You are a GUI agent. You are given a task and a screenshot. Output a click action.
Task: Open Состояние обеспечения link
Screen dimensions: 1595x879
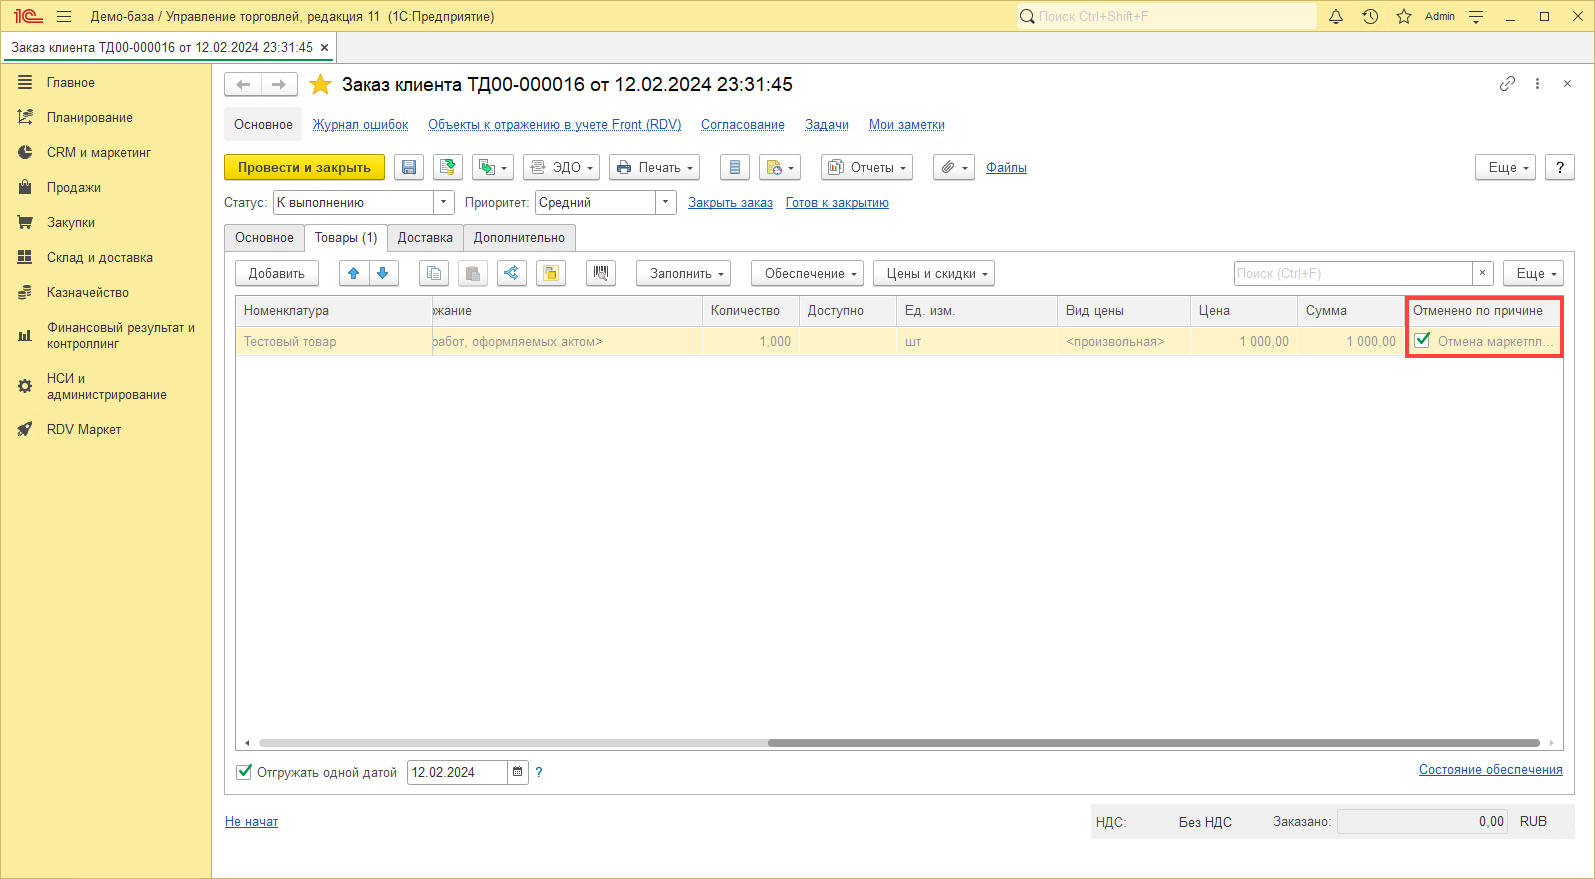1491,770
